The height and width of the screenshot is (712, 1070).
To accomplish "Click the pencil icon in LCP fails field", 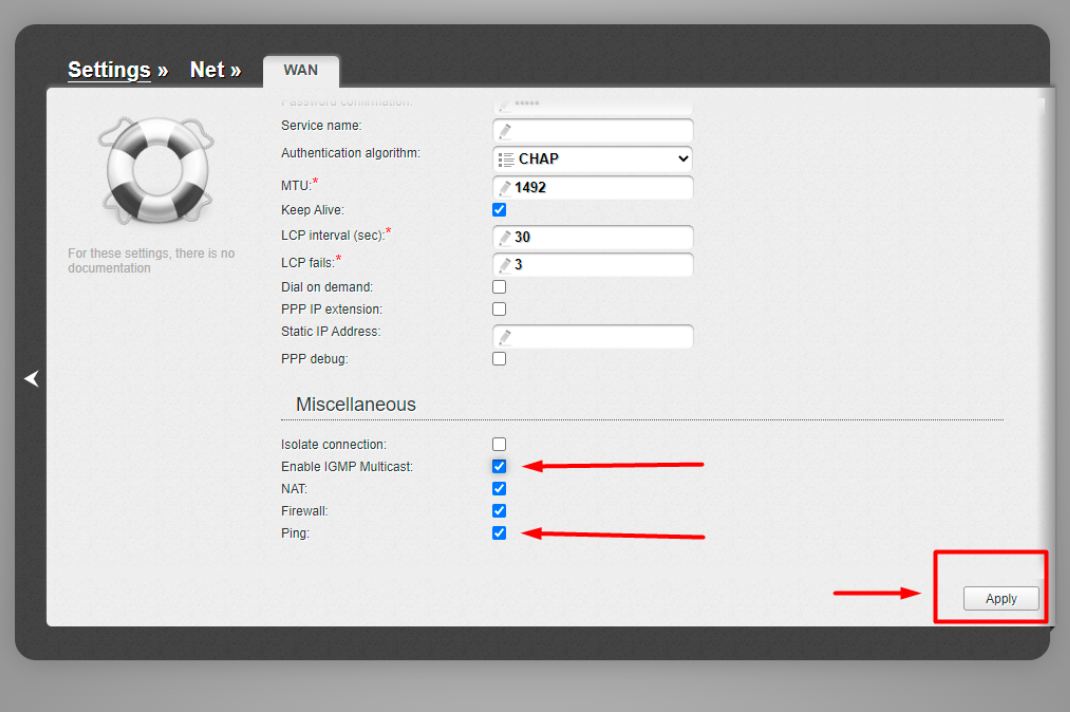I will point(505,264).
